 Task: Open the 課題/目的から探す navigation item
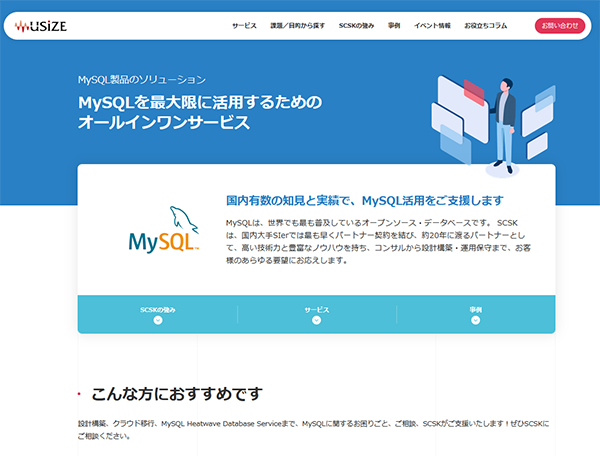297,26
